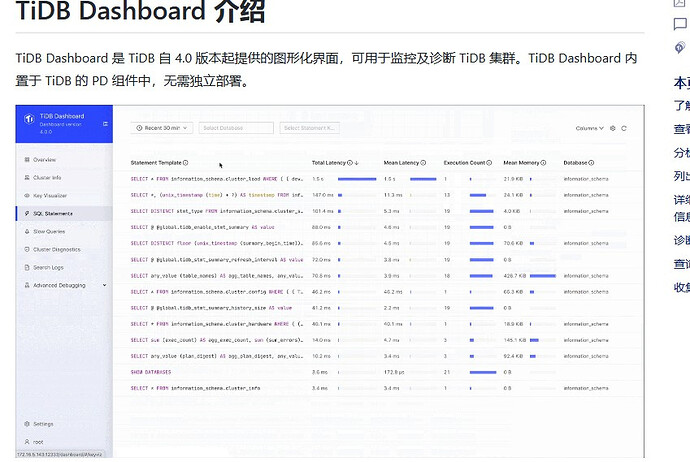This screenshot has width=690, height=462.
Task: Click the Database column info icon
Action: point(591,163)
